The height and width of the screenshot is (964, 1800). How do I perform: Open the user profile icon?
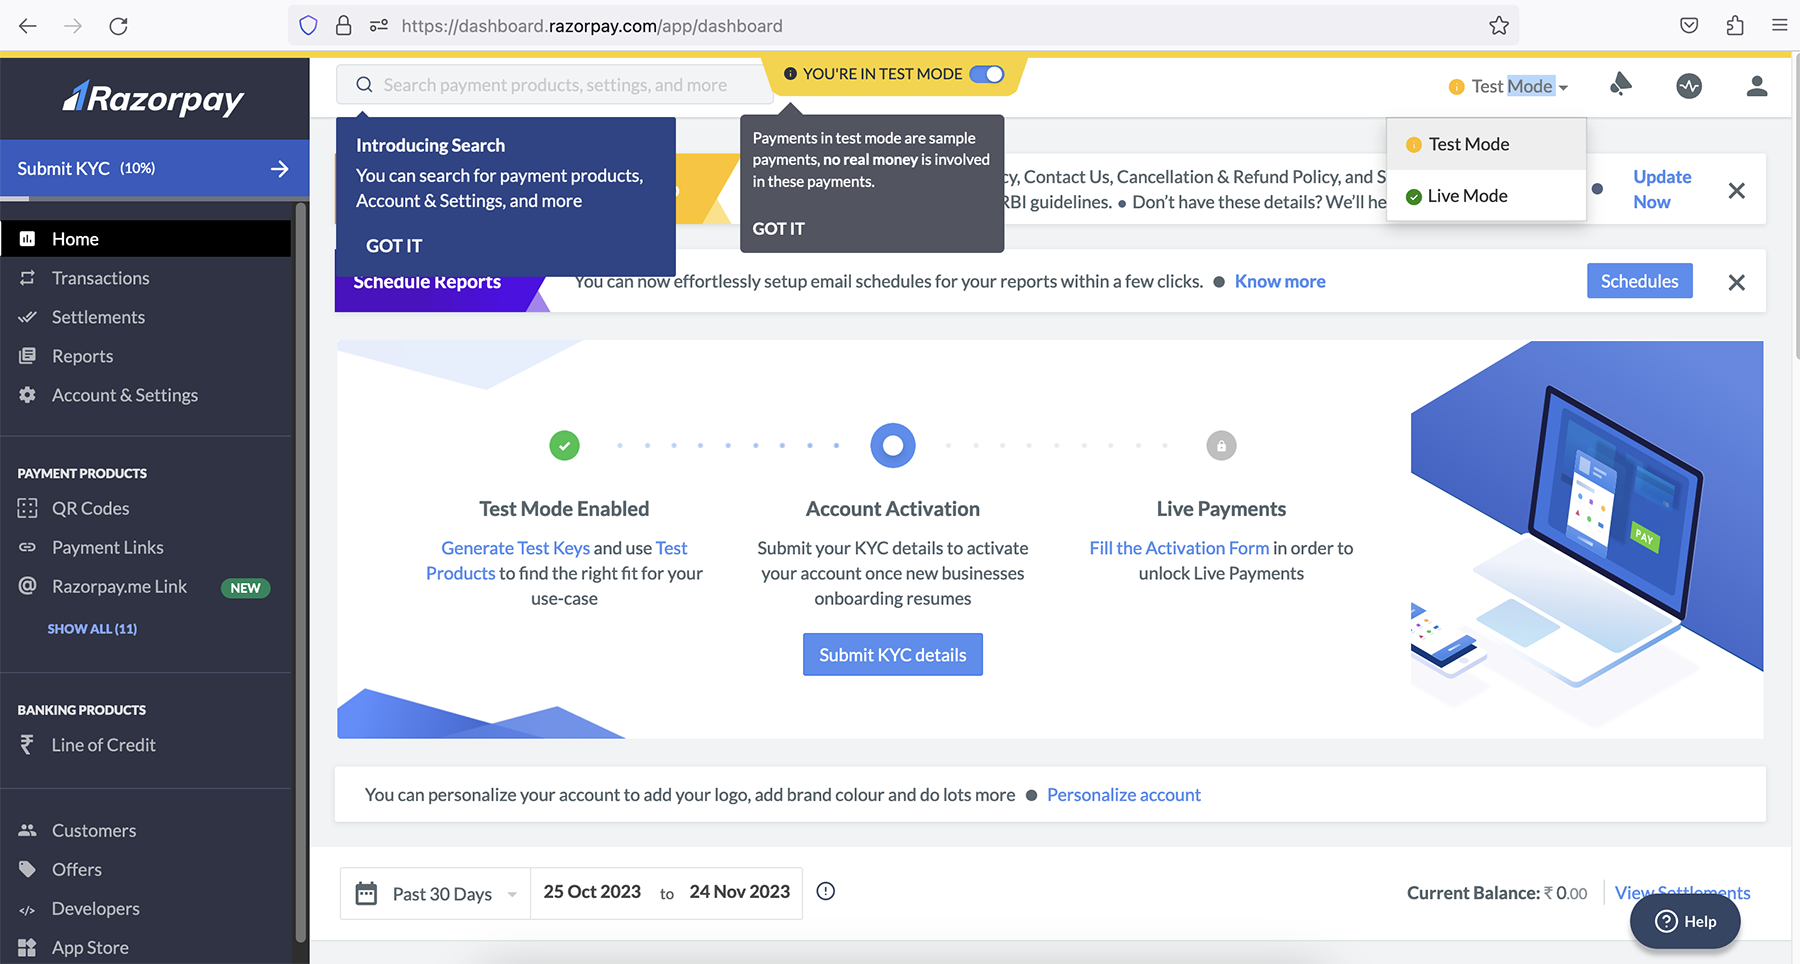tap(1757, 86)
